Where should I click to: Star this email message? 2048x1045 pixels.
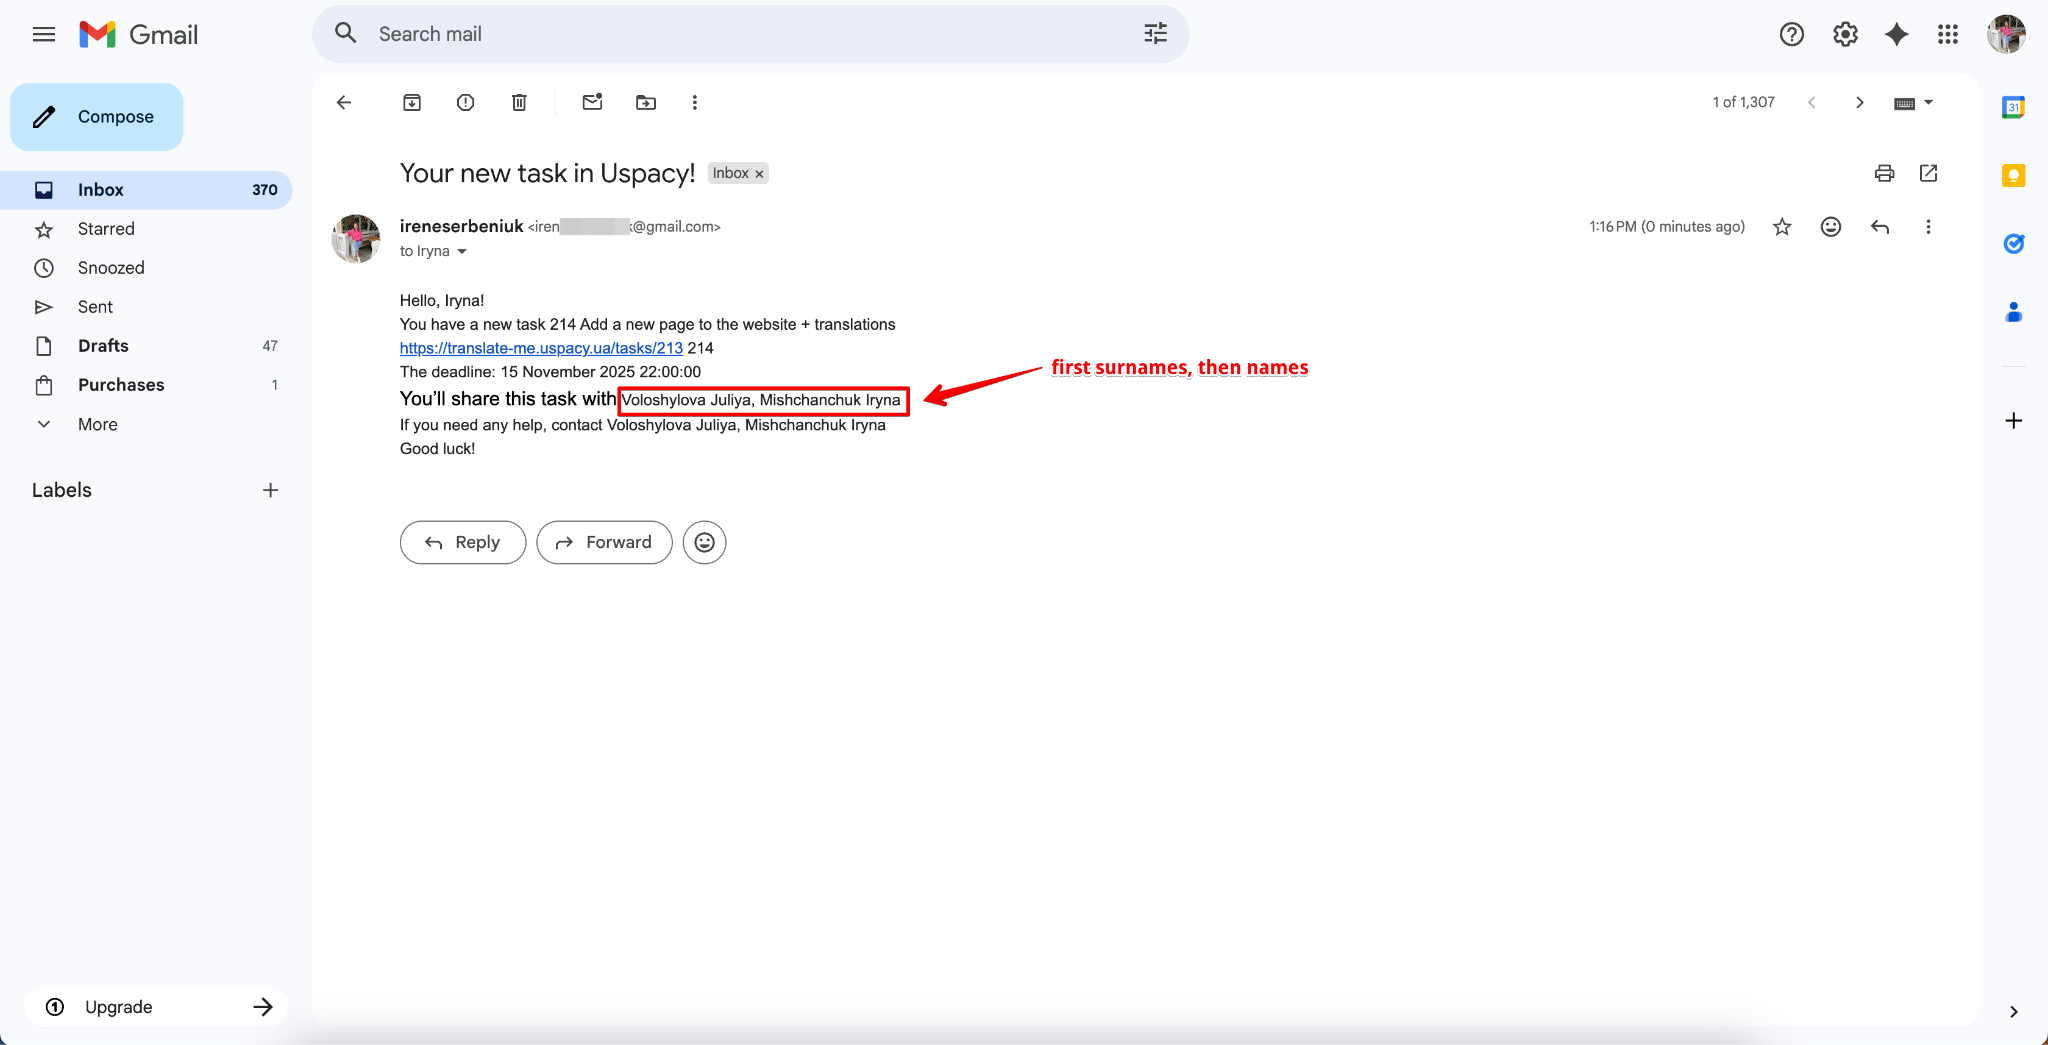pos(1782,227)
